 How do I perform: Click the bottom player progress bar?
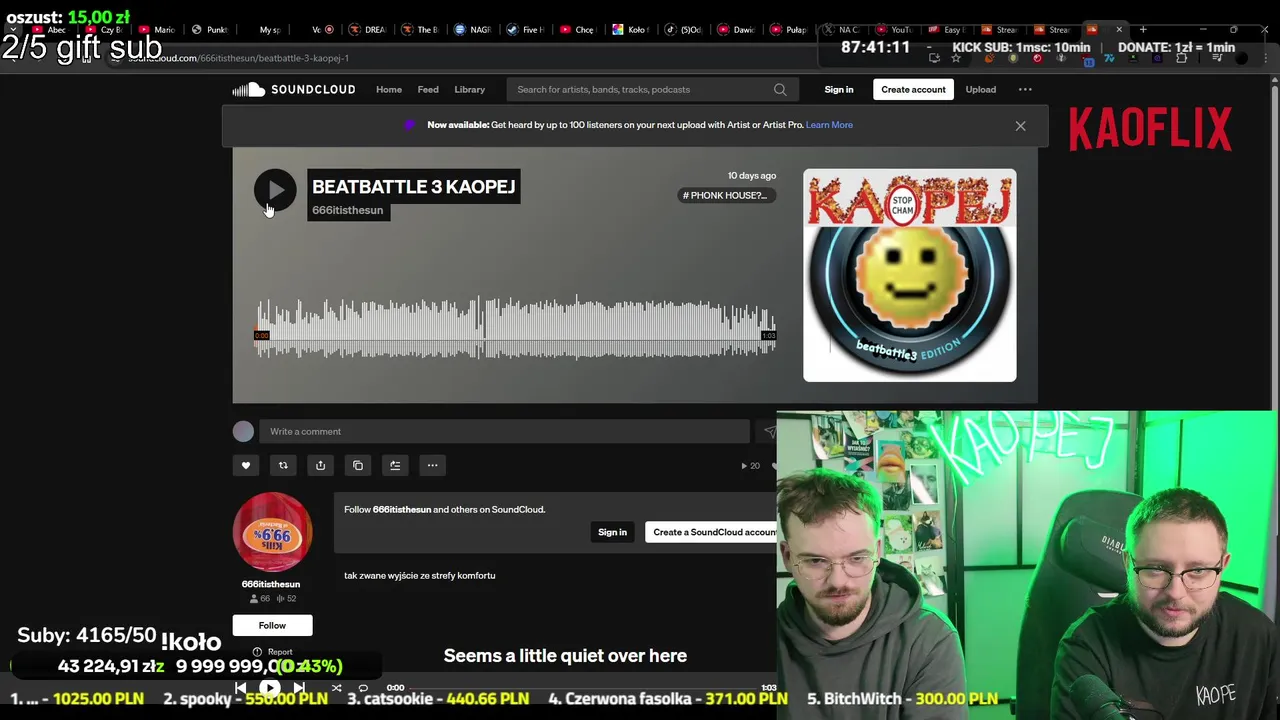tap(582, 688)
